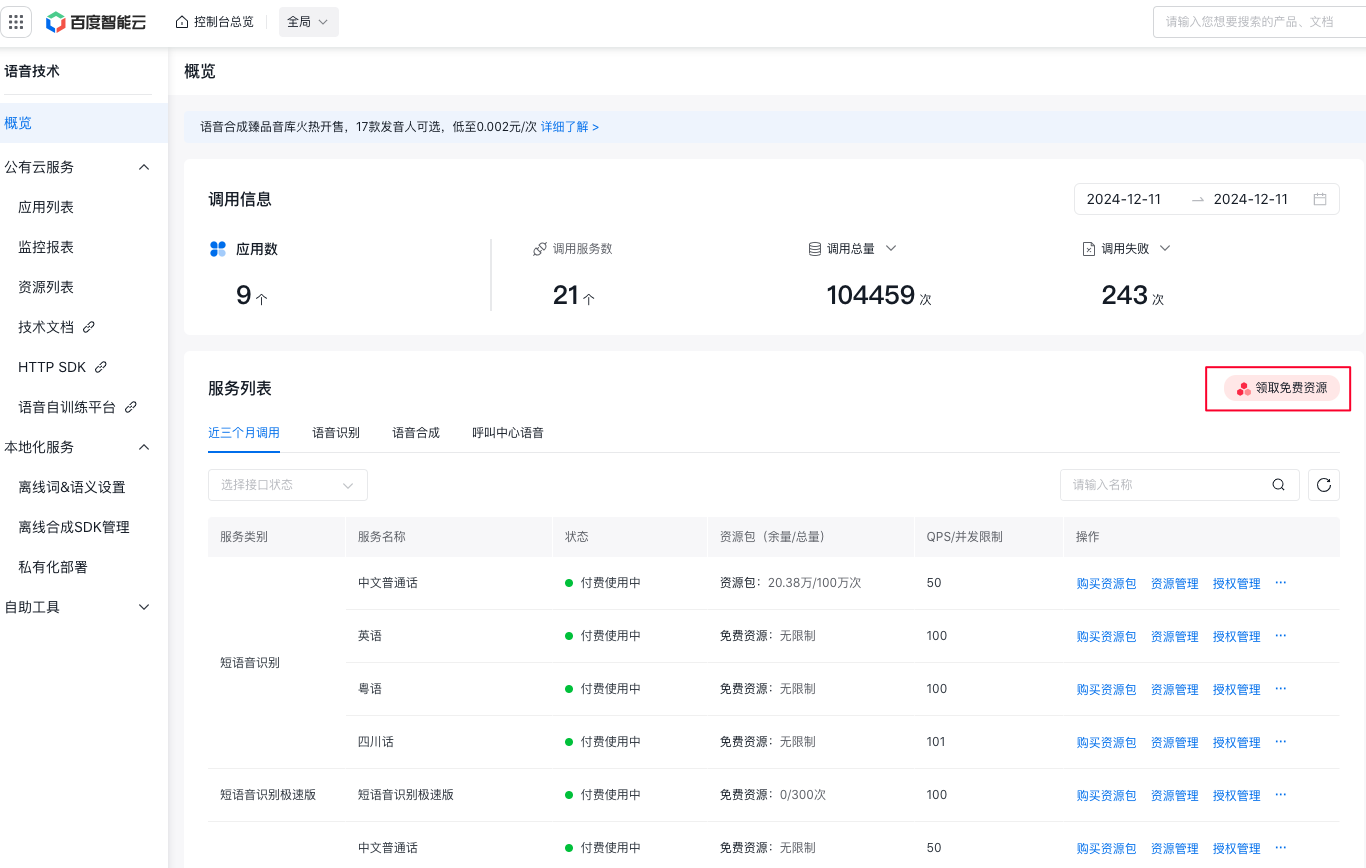Click 购买资源包 for 短语音识别极速版 row
This screenshot has width=1366, height=868.
[1106, 795]
